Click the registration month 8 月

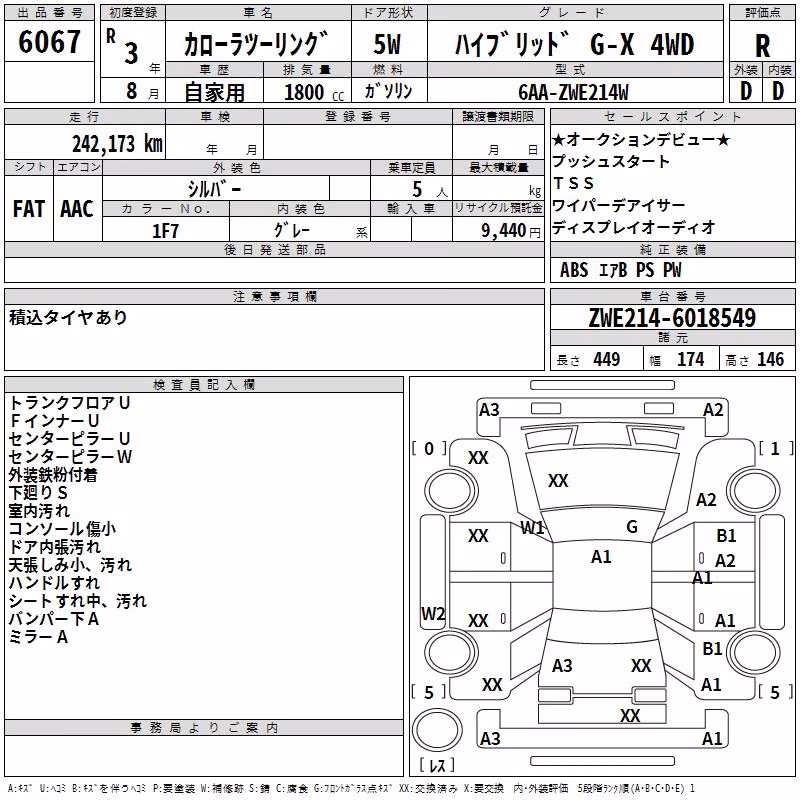click(142, 91)
